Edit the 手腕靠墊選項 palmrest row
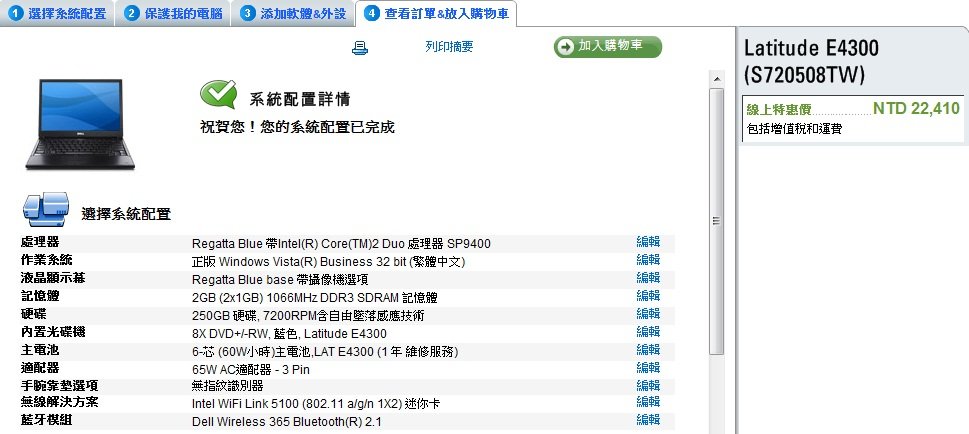 [648, 386]
